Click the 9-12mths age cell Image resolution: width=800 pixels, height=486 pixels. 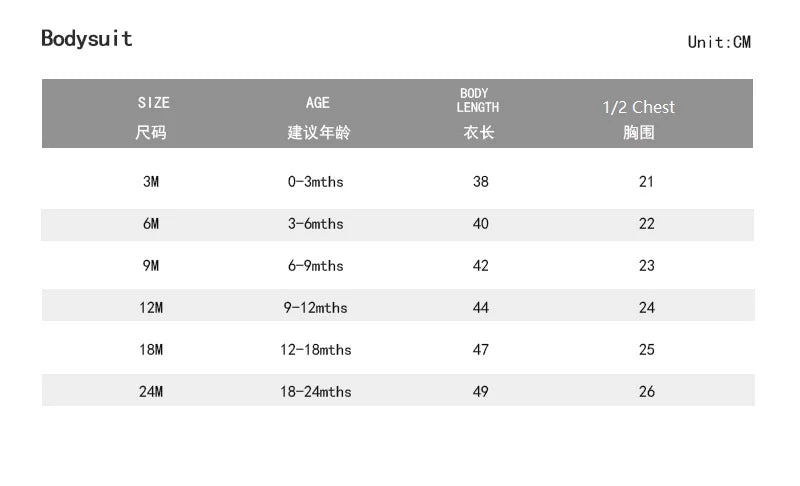pos(316,308)
